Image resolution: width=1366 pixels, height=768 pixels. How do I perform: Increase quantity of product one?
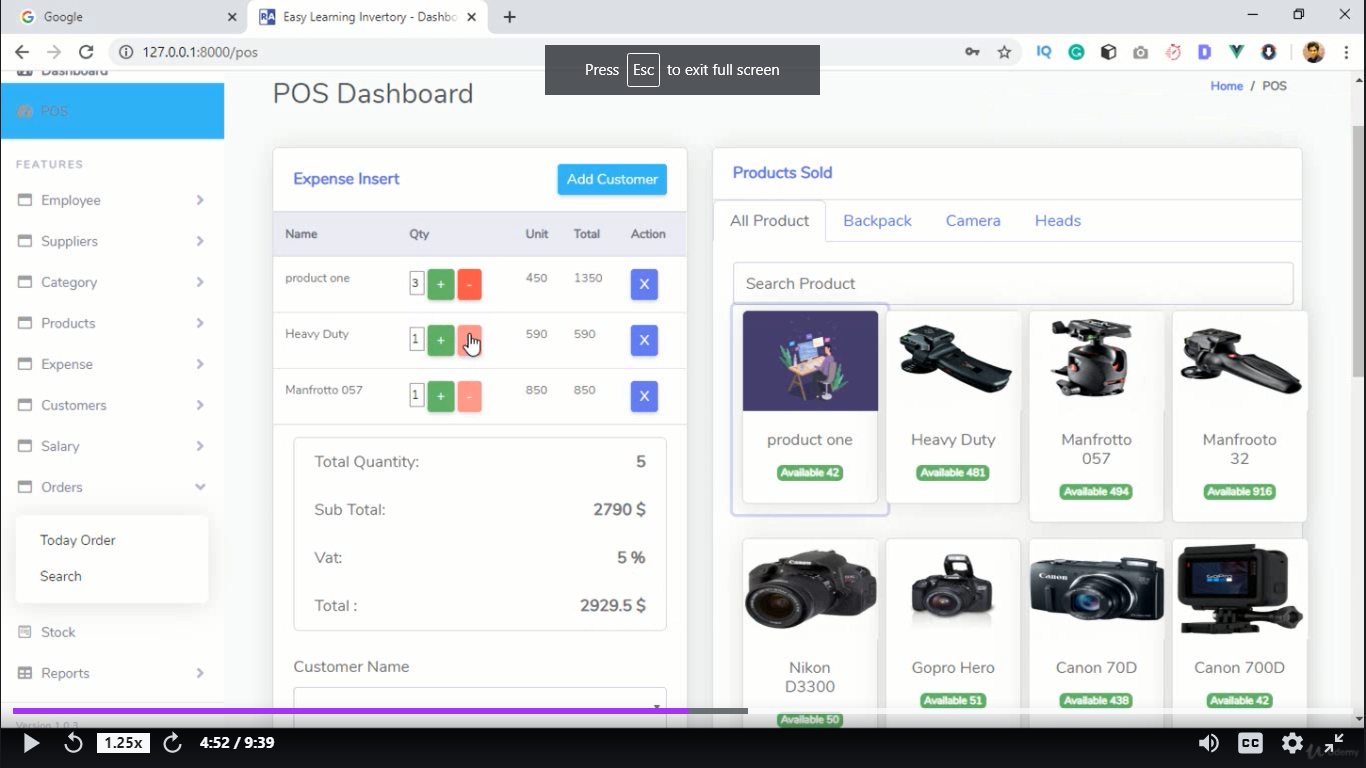click(x=441, y=284)
